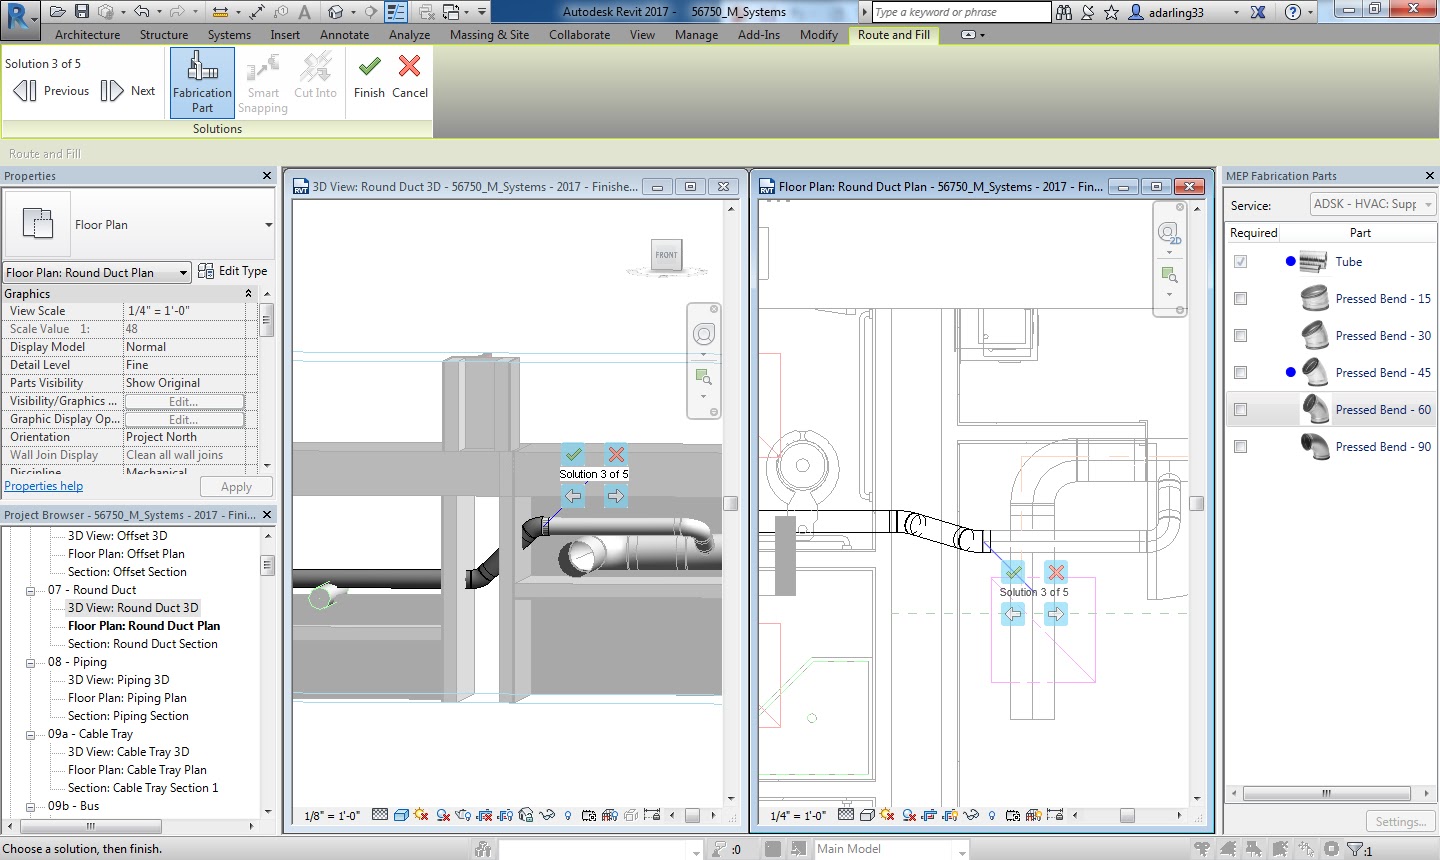Click red X in floor plan view
Viewport: 1440px width, 860px height.
(1056, 572)
